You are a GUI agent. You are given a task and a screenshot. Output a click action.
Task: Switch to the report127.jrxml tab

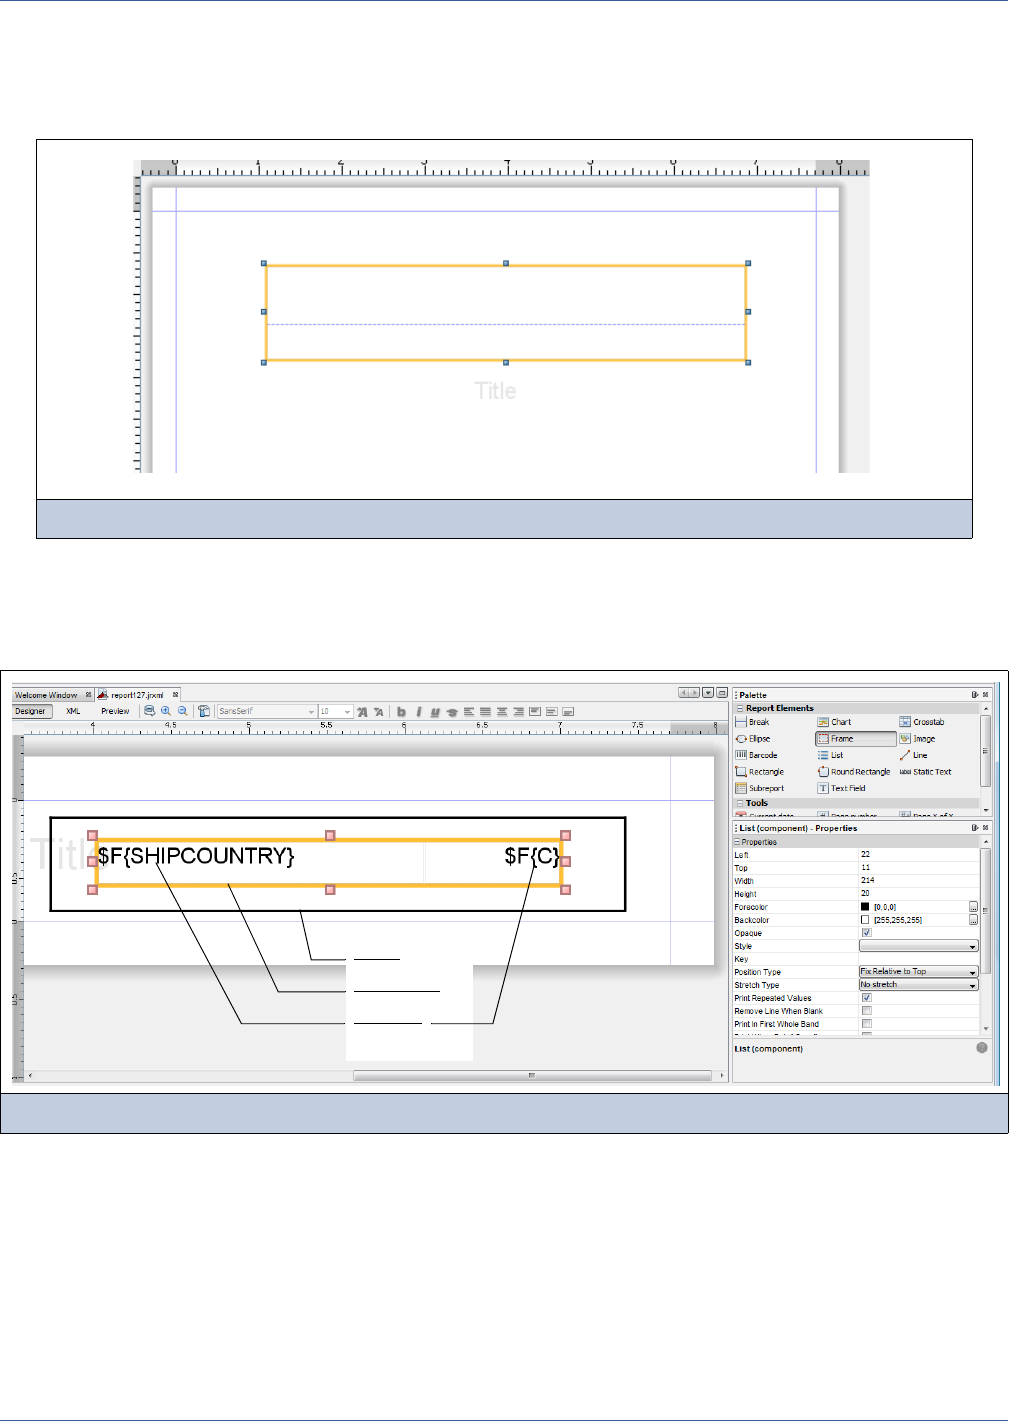tap(137, 695)
